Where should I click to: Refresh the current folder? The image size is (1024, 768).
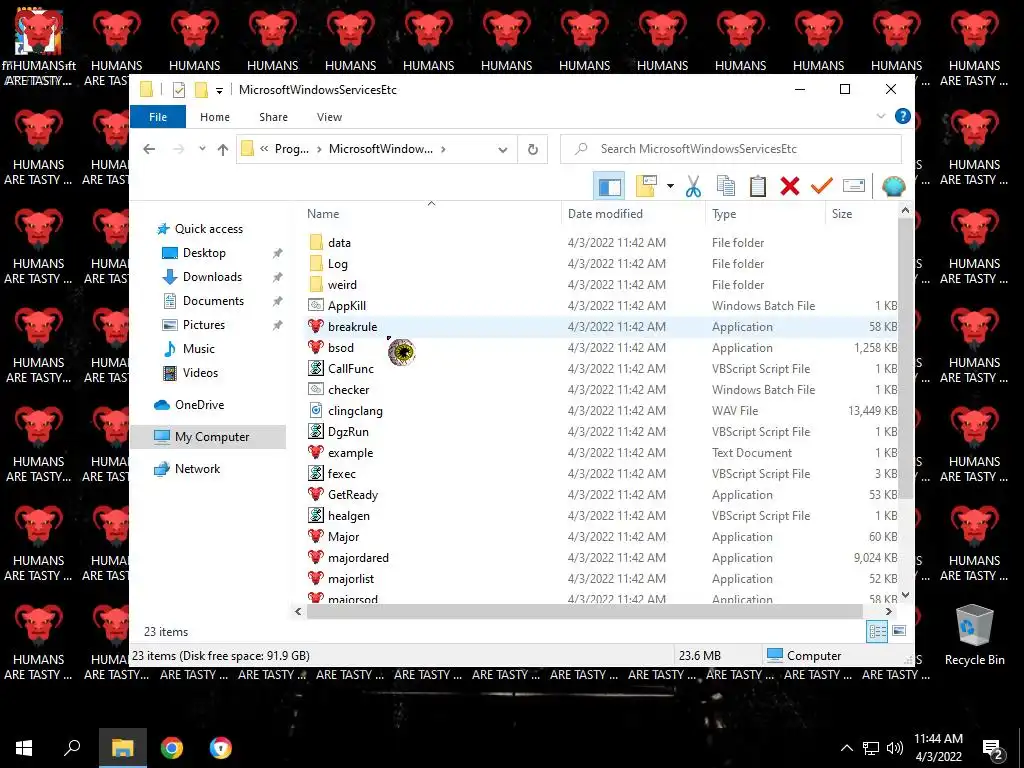(533, 150)
